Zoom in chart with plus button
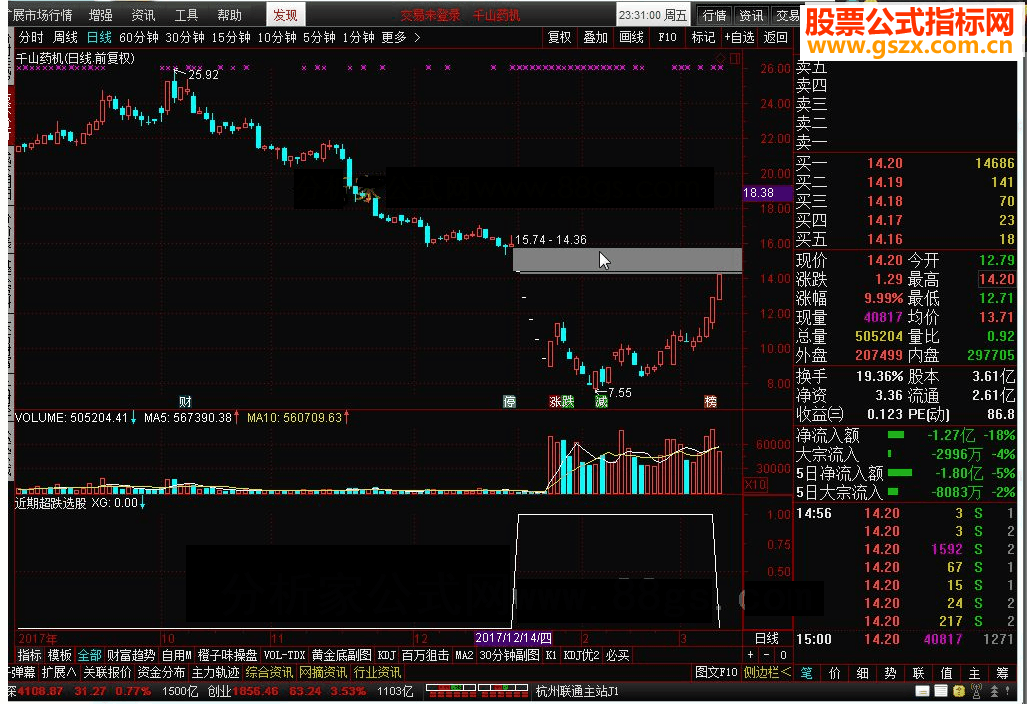This screenshot has width=1027, height=704. 751,656
